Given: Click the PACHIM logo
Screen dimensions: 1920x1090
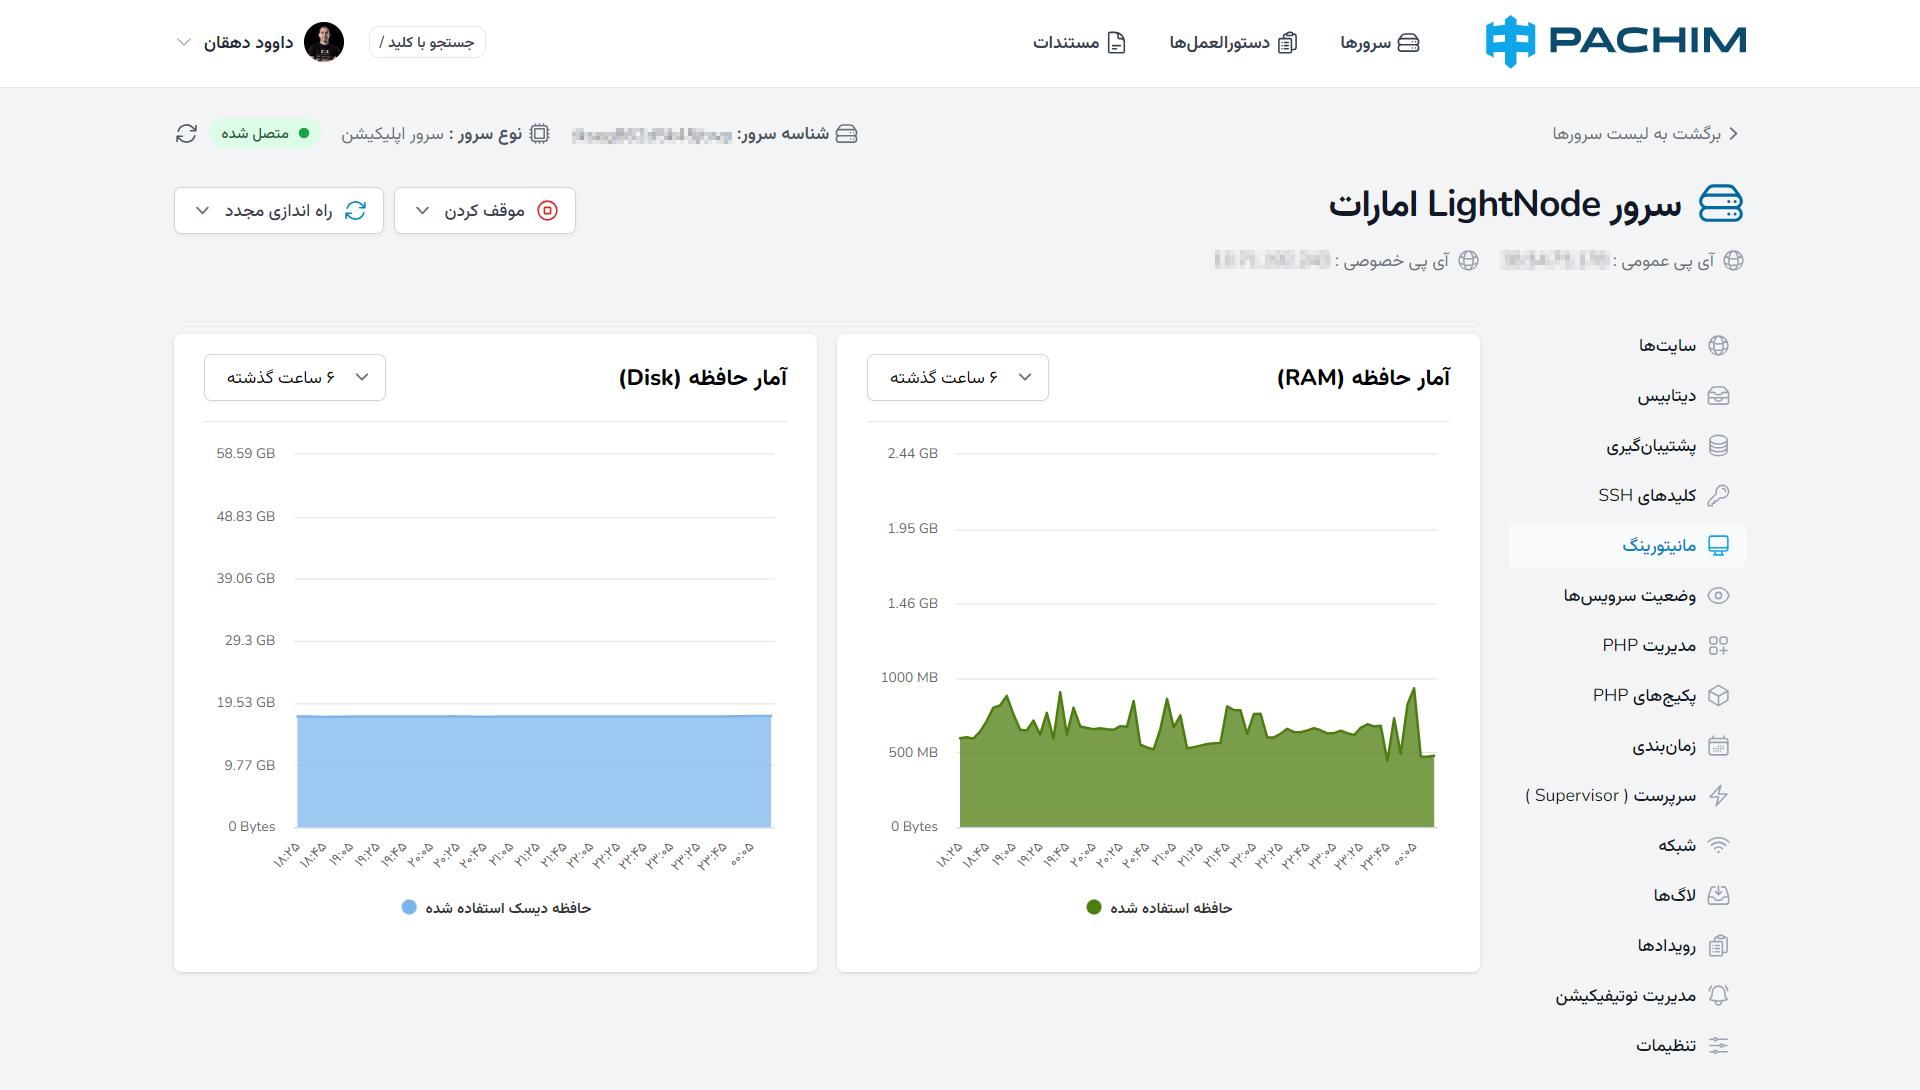Looking at the screenshot, I should pos(1616,41).
